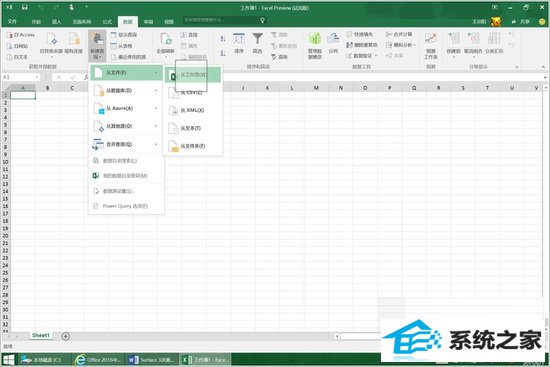
Task: Open the Sheet1 tab
Action: pyautogui.click(x=41, y=335)
